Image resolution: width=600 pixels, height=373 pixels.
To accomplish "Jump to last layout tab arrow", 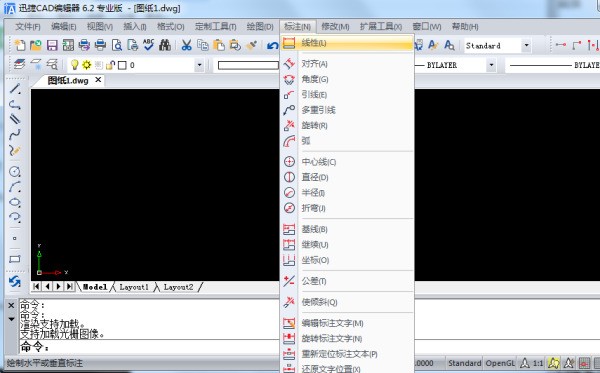I will [69, 286].
